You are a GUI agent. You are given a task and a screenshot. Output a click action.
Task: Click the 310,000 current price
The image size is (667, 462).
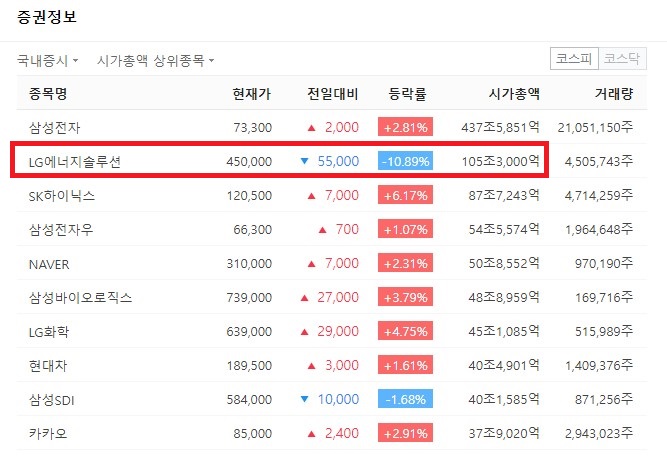[x=249, y=263]
